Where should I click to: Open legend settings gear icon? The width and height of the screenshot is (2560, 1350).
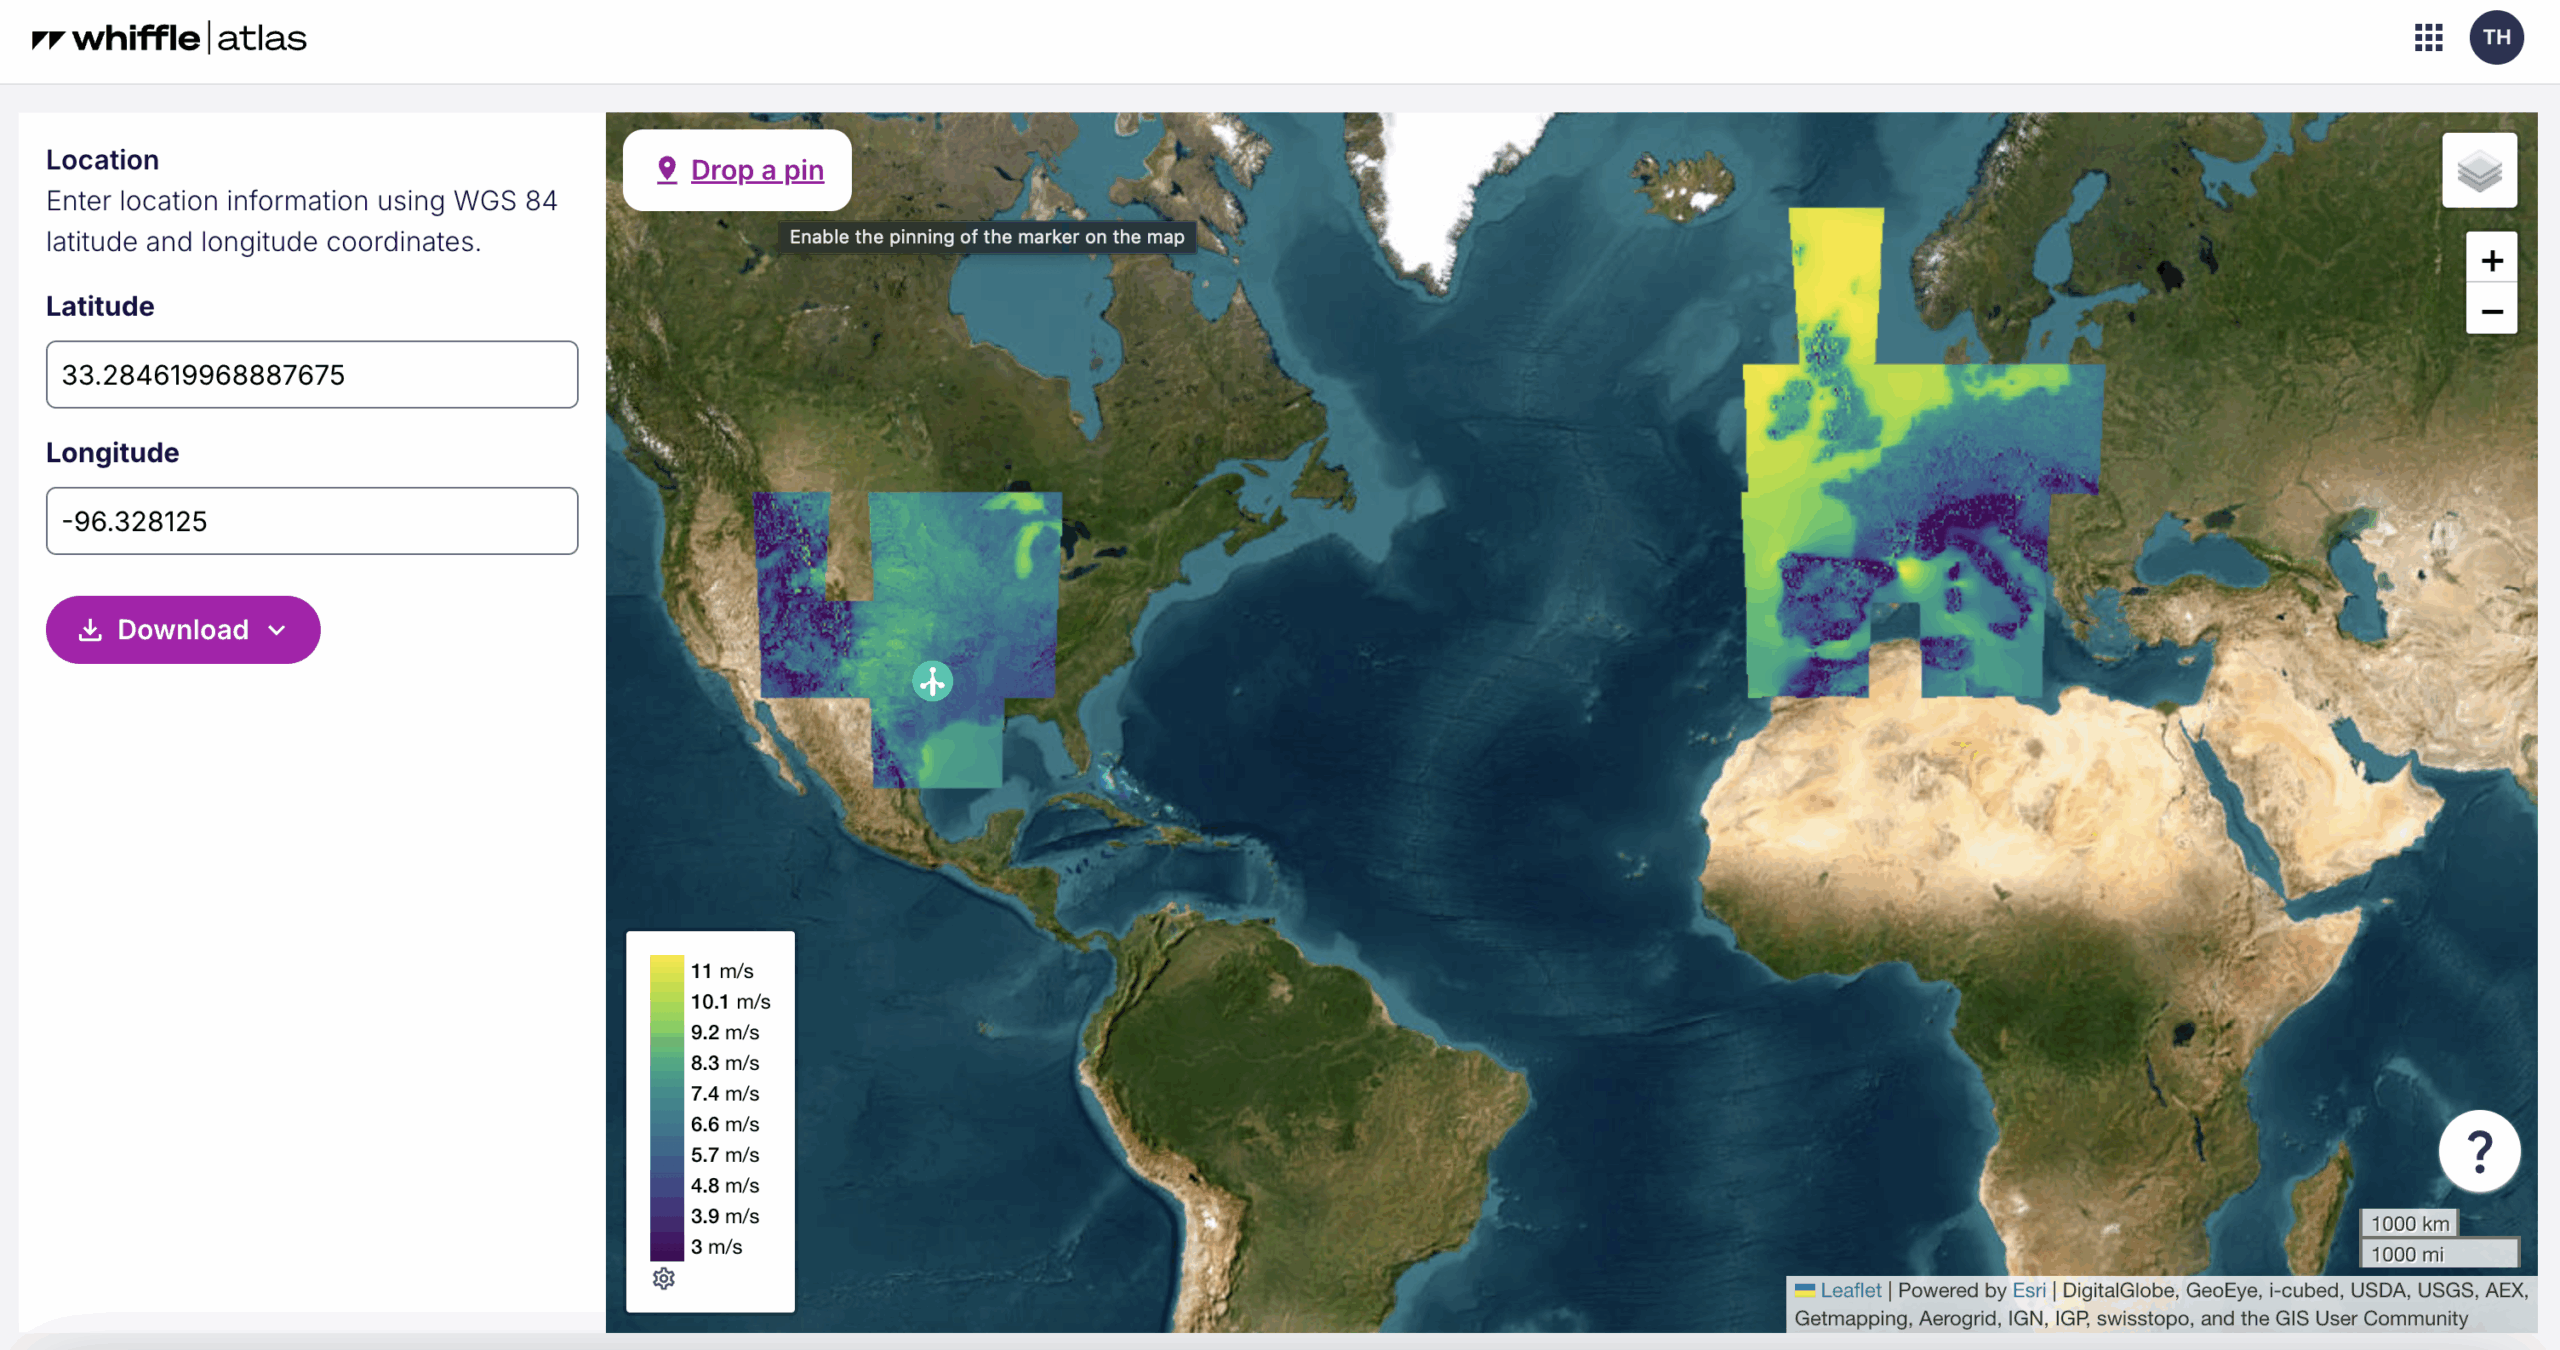pos(664,1278)
